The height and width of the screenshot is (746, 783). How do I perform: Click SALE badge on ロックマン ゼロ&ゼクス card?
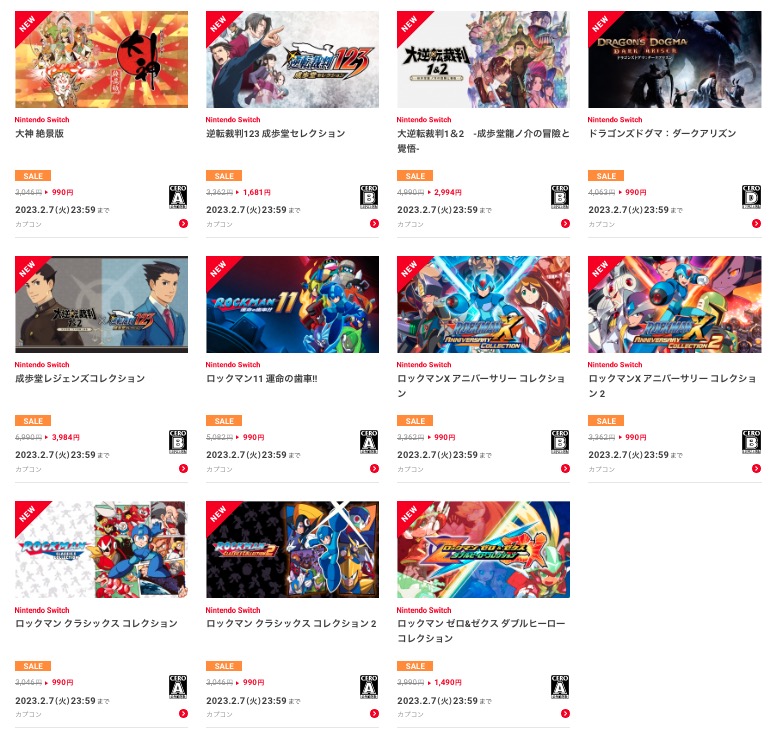[415, 666]
